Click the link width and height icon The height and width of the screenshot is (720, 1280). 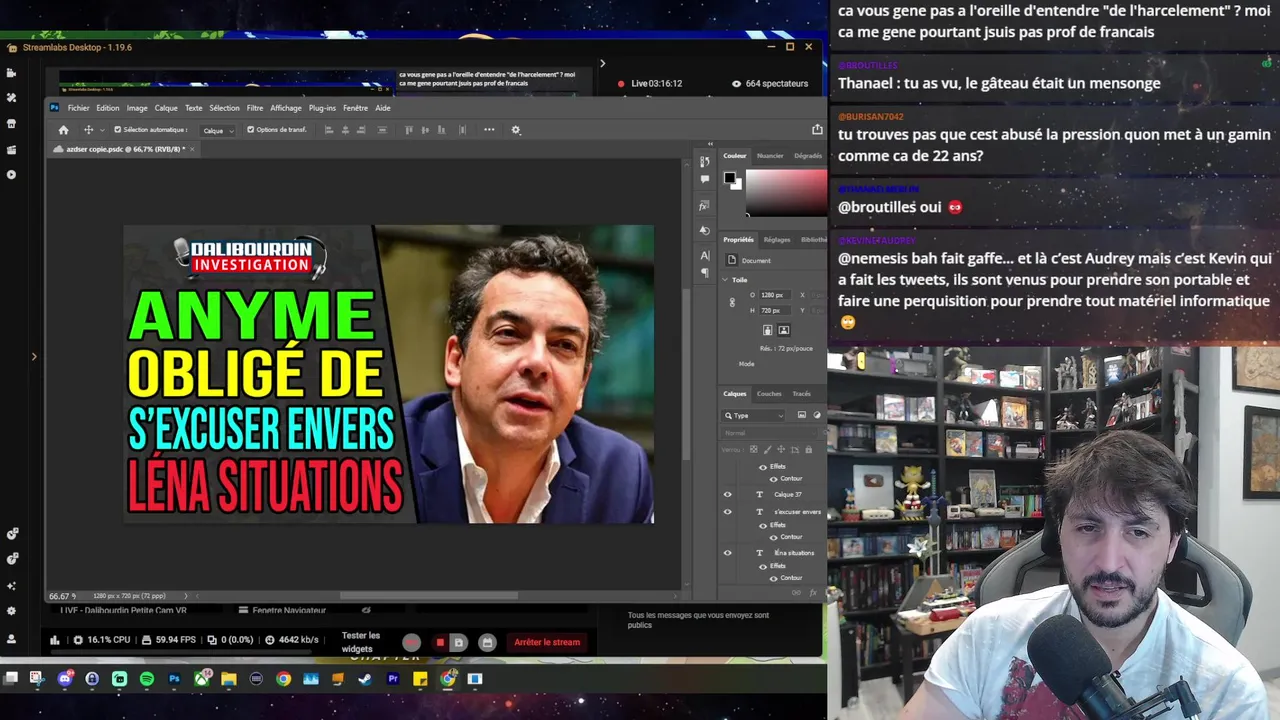click(x=732, y=302)
